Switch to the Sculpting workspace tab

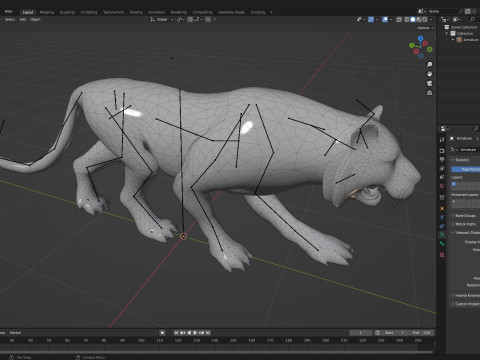pyautogui.click(x=67, y=12)
